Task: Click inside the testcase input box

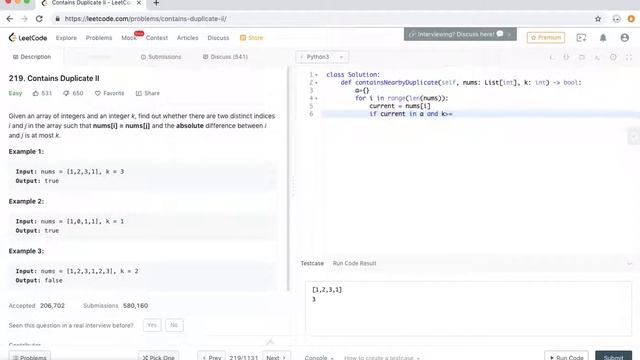Action: pos(468,308)
